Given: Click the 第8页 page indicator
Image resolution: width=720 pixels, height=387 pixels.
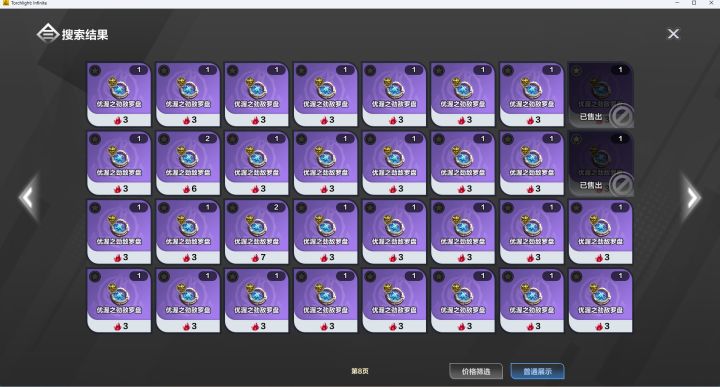Looking at the screenshot, I should [360, 371].
